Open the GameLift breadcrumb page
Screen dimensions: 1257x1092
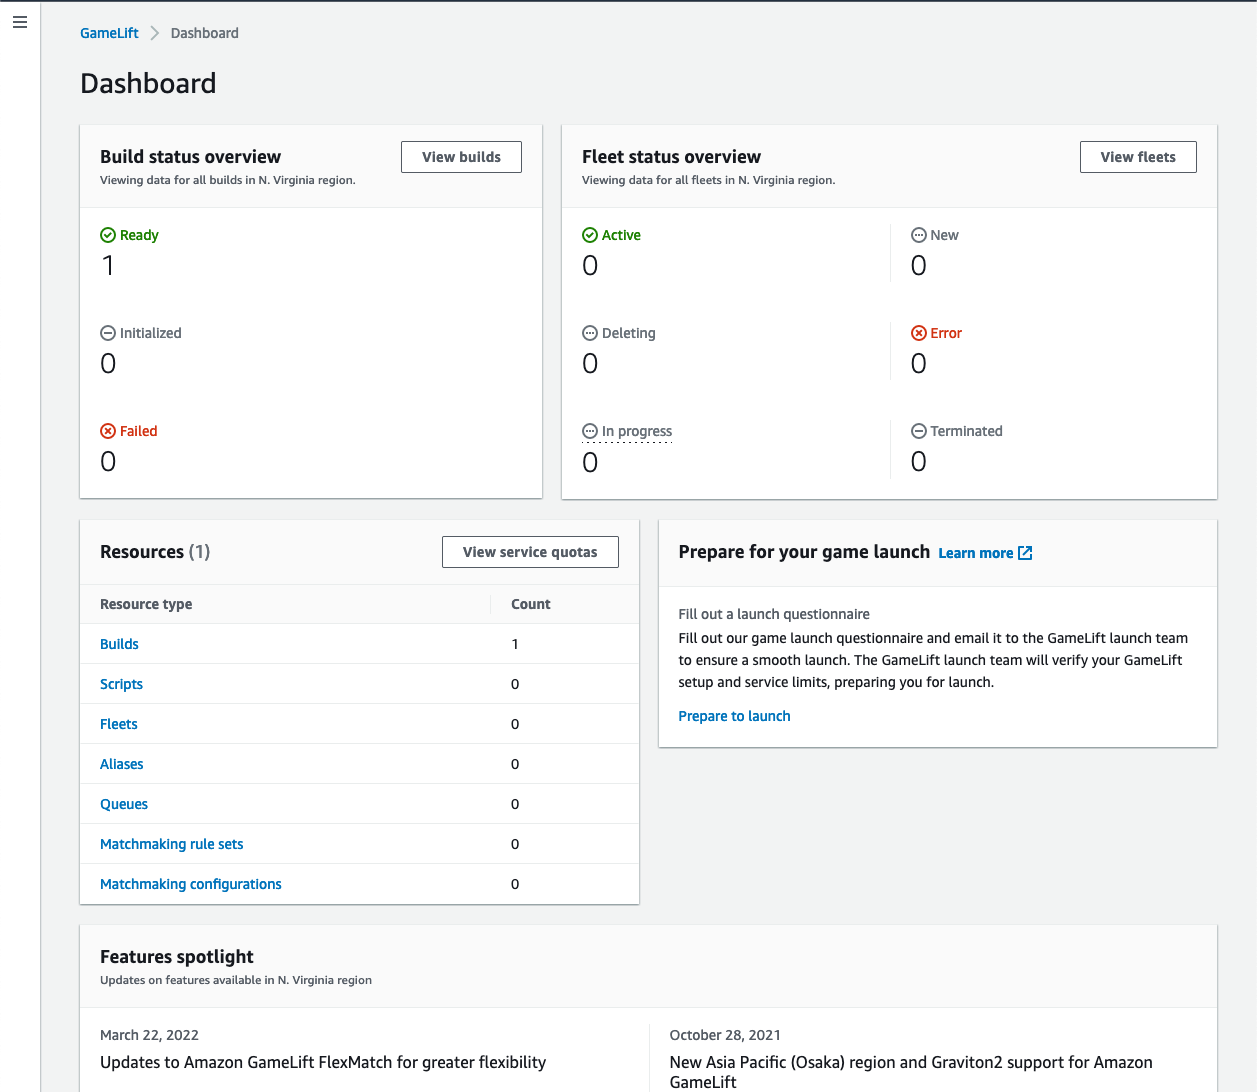[x=108, y=32]
